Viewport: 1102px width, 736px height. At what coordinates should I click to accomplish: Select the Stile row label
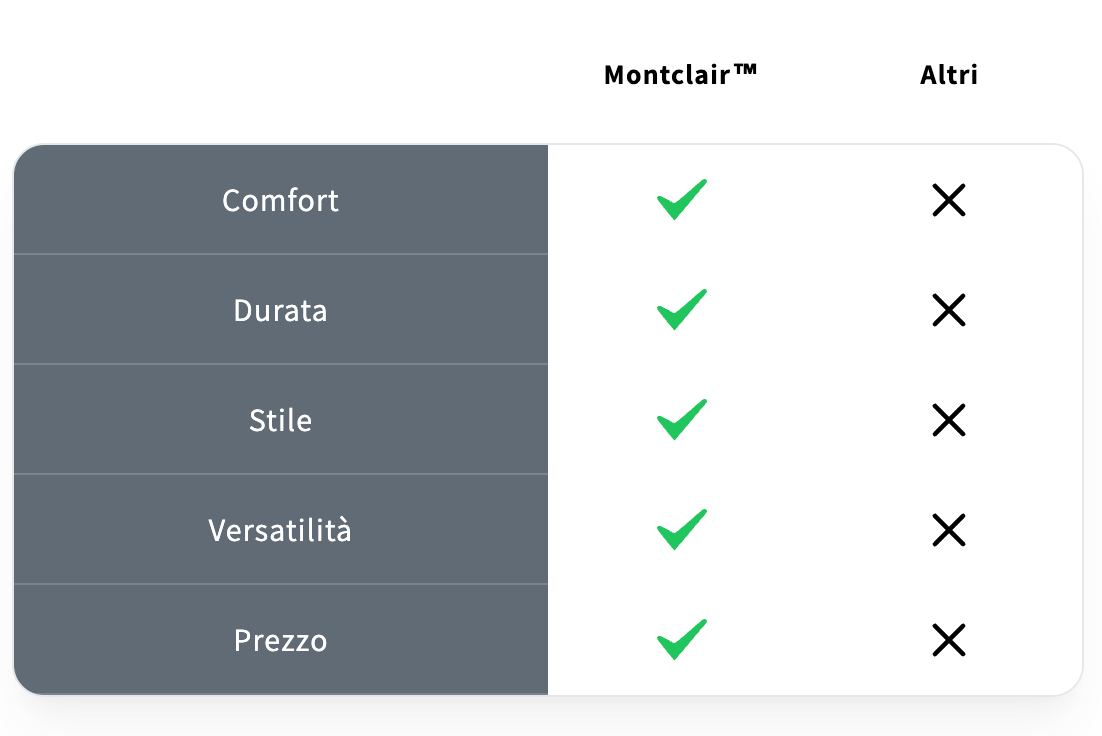280,421
